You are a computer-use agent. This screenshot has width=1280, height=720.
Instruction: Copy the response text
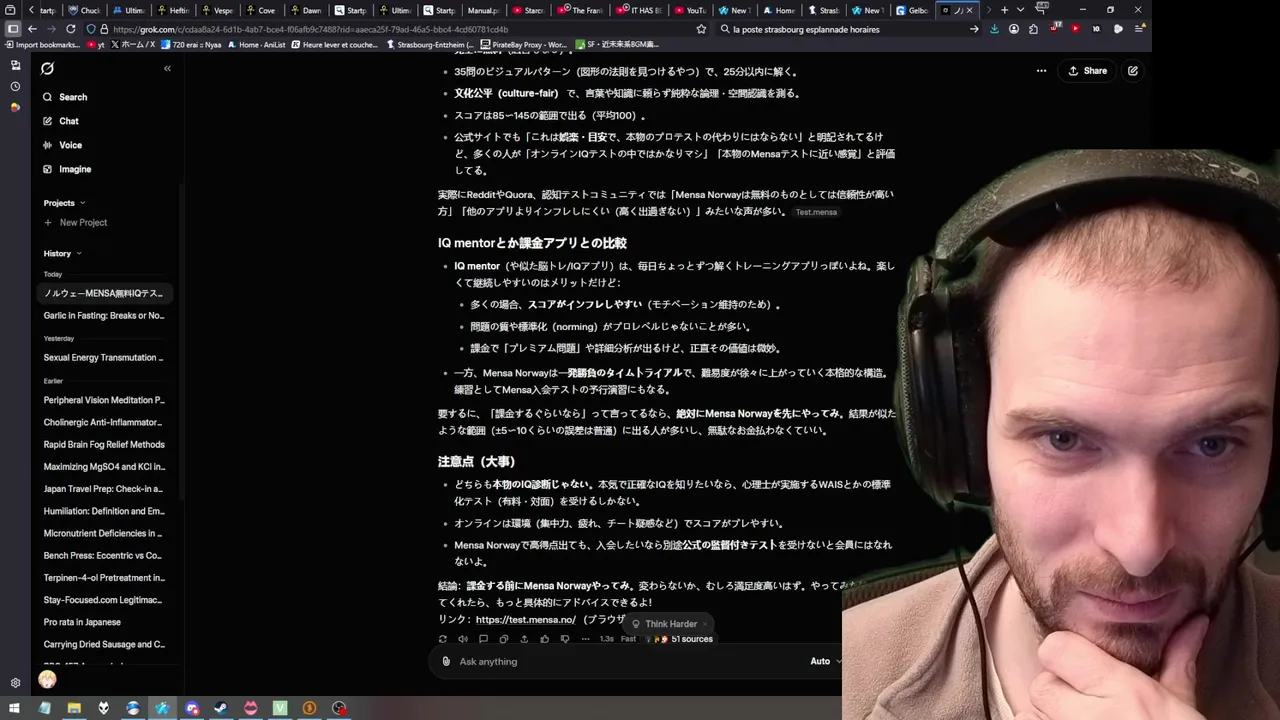[x=504, y=639]
